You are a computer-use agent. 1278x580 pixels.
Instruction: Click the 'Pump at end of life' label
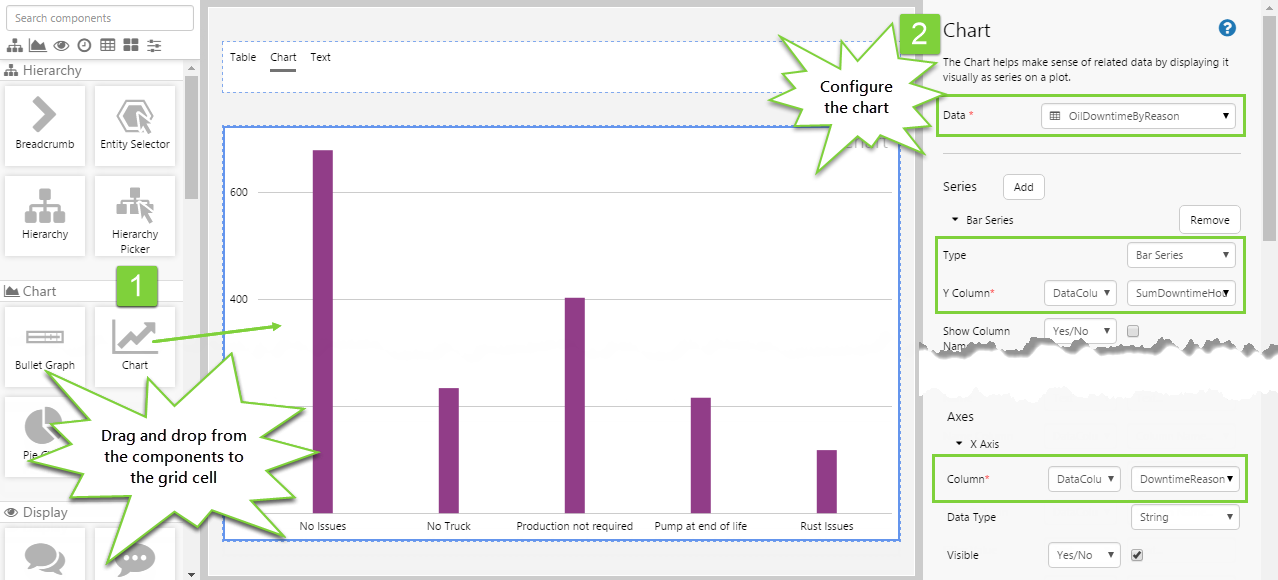click(x=701, y=526)
